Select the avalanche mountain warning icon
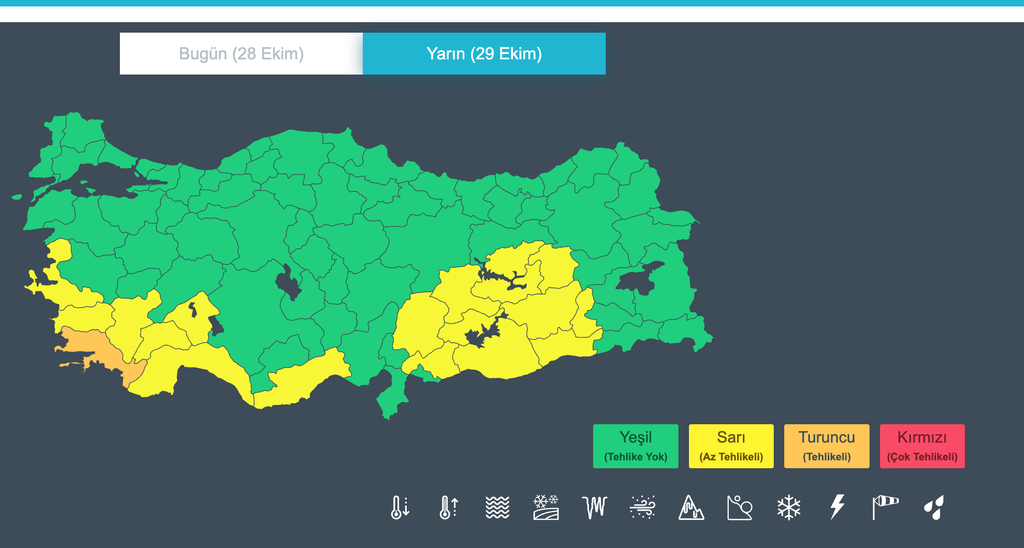The image size is (1024, 548). point(691,508)
